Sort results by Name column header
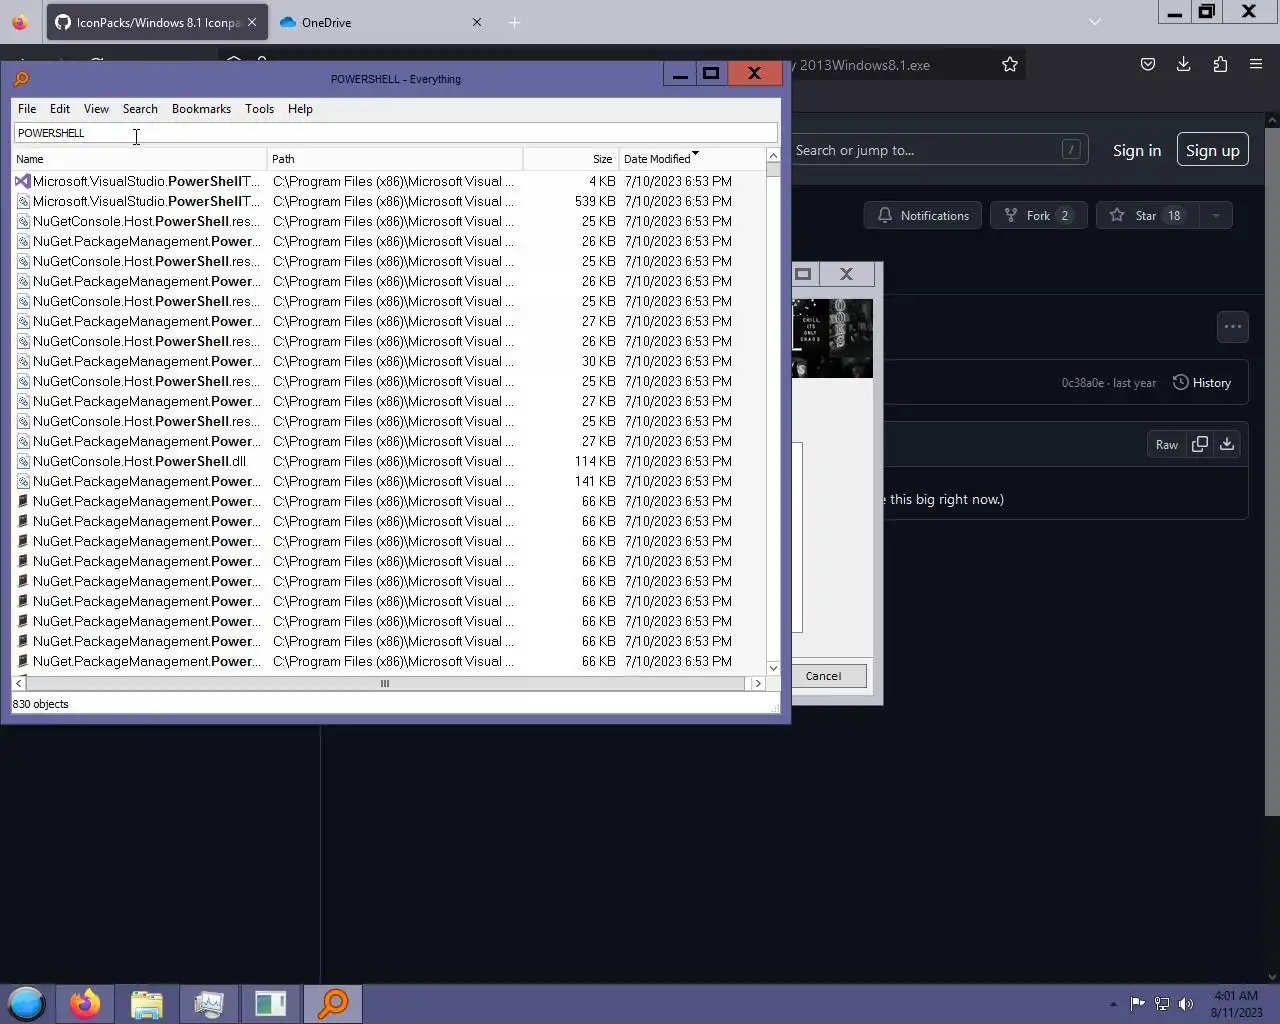Screen dimensions: 1280x1024 click(x=139, y=159)
